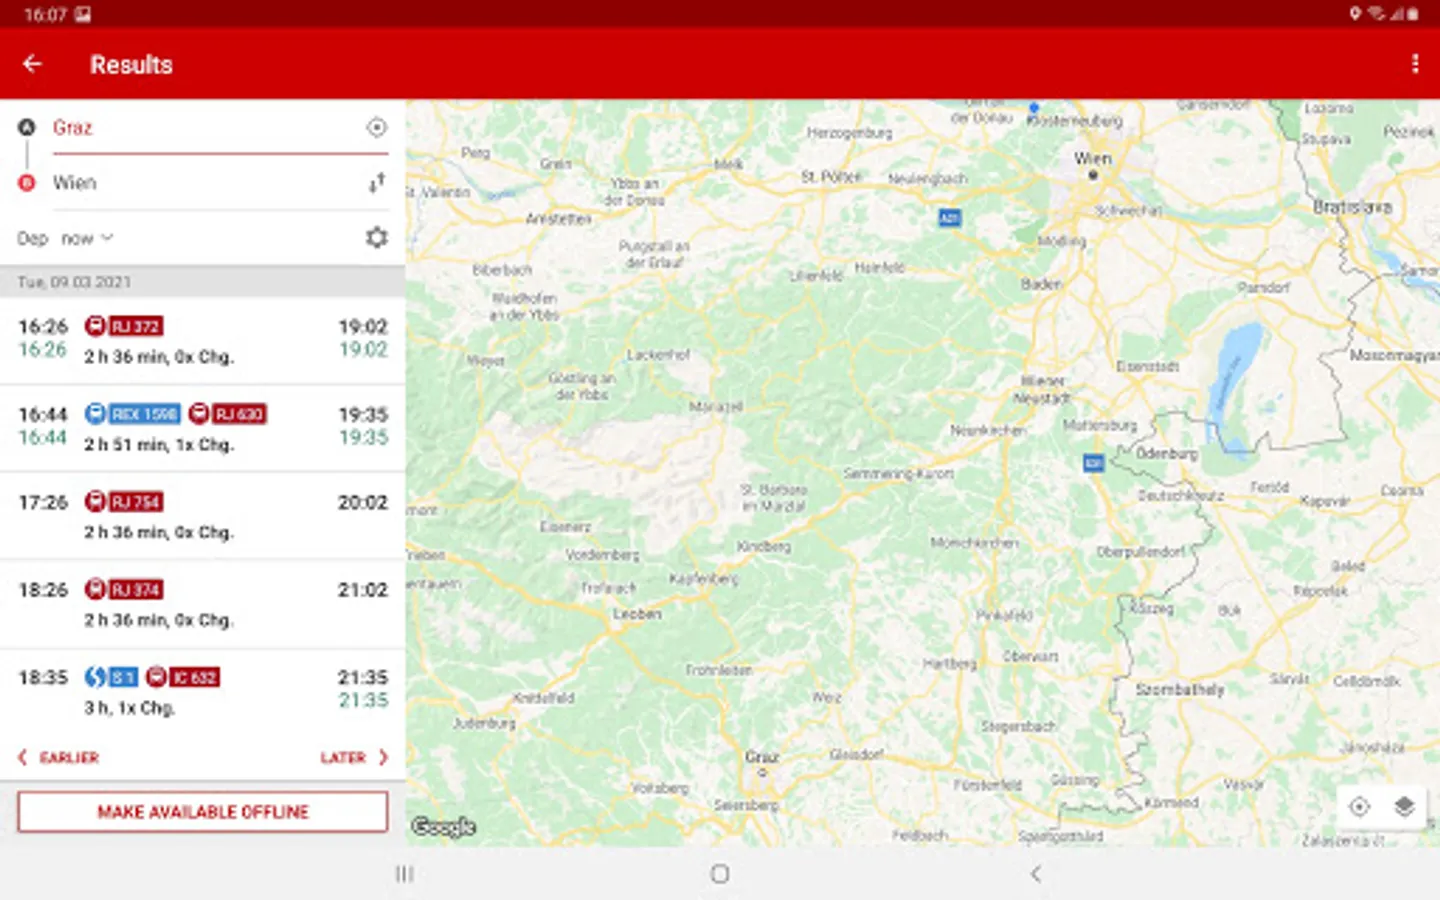Image resolution: width=1440 pixels, height=900 pixels.
Task: Click the Szombathely map label
Action: click(1180, 690)
